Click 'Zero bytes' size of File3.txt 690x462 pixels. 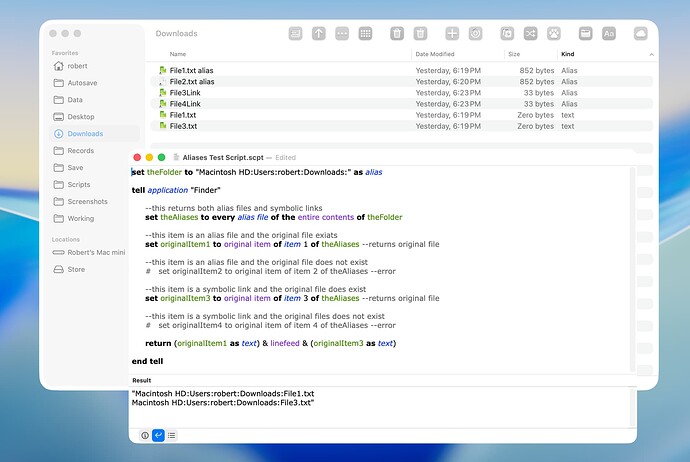[x=536, y=126]
